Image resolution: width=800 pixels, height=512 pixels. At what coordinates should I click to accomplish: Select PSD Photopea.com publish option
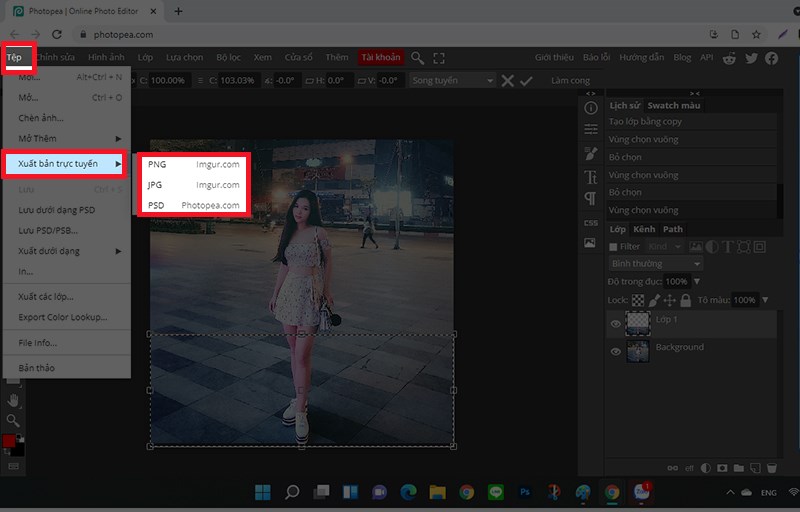[x=194, y=205]
